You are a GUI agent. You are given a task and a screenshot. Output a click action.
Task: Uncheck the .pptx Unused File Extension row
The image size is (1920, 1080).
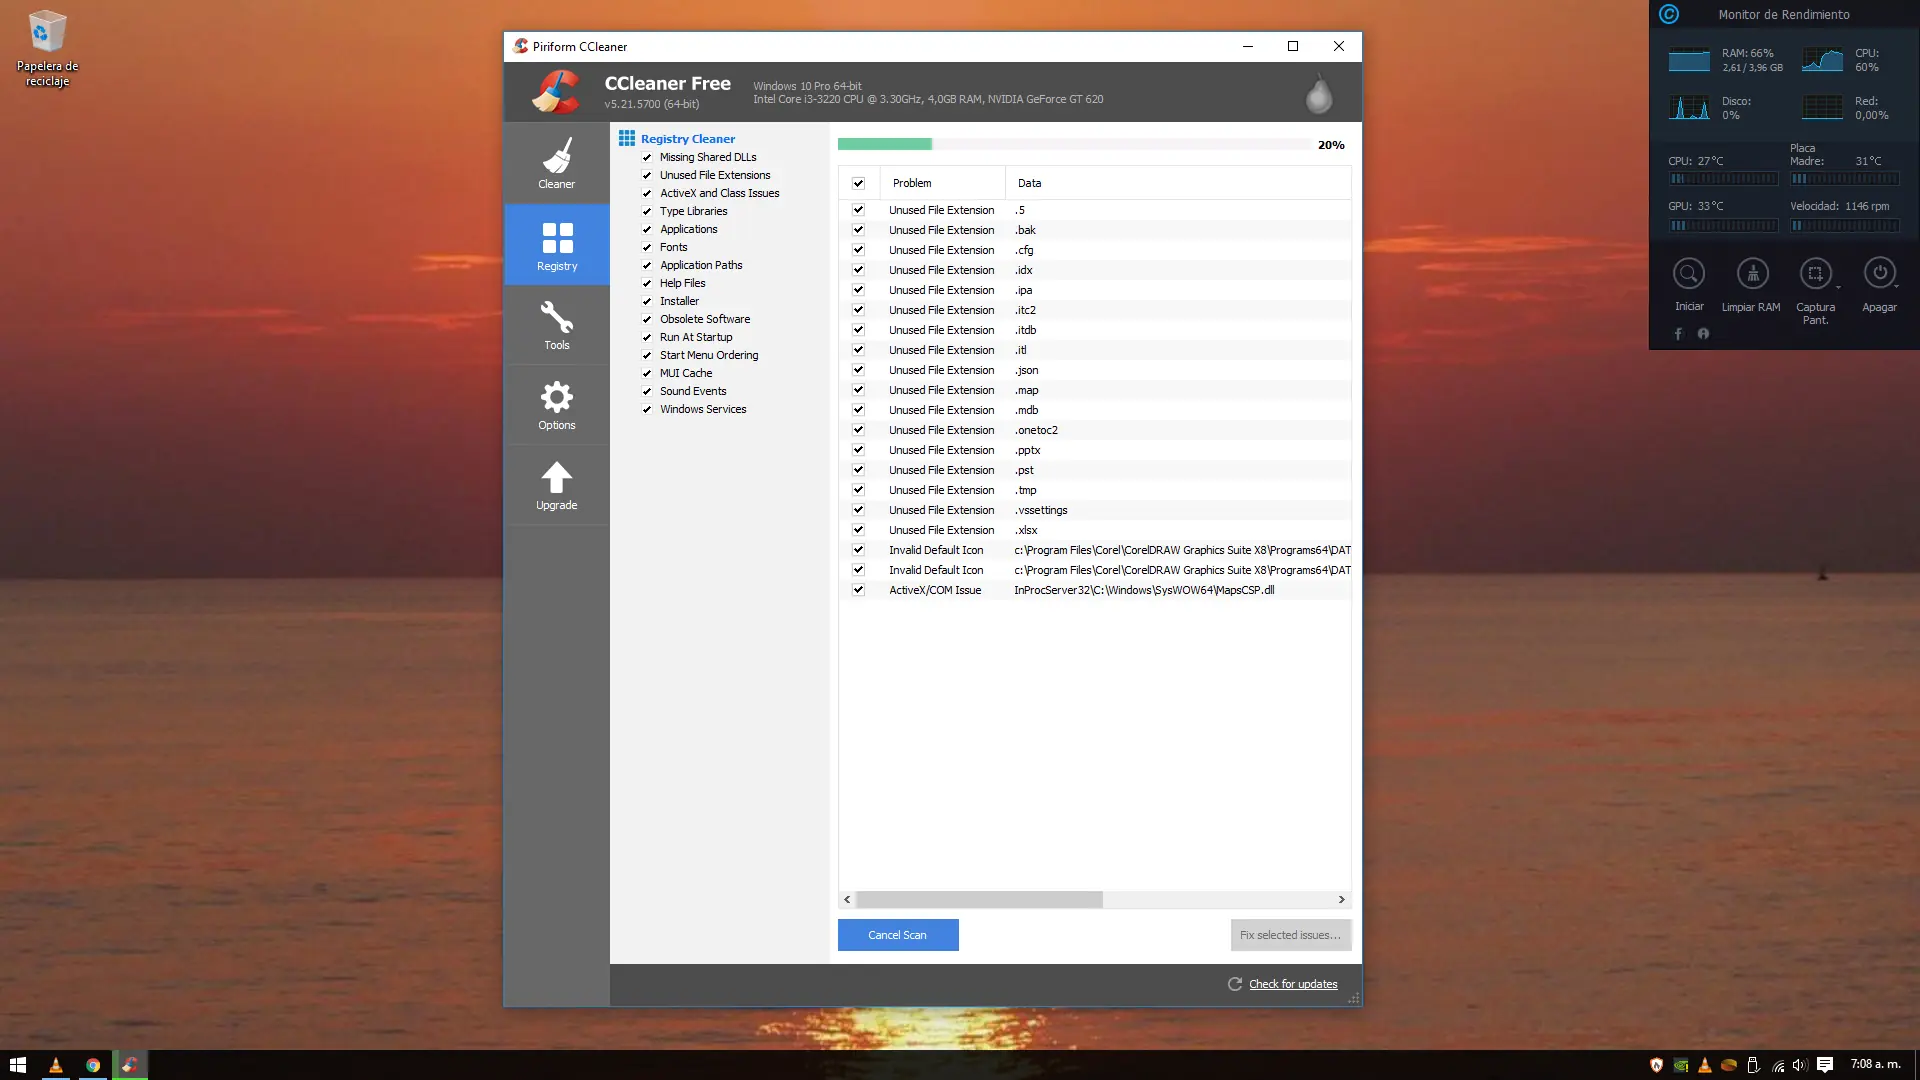(858, 450)
